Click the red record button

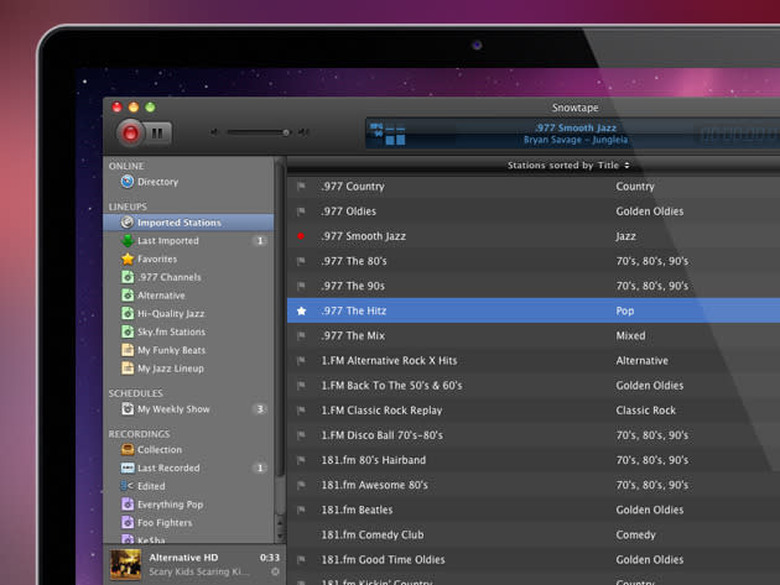[x=130, y=133]
